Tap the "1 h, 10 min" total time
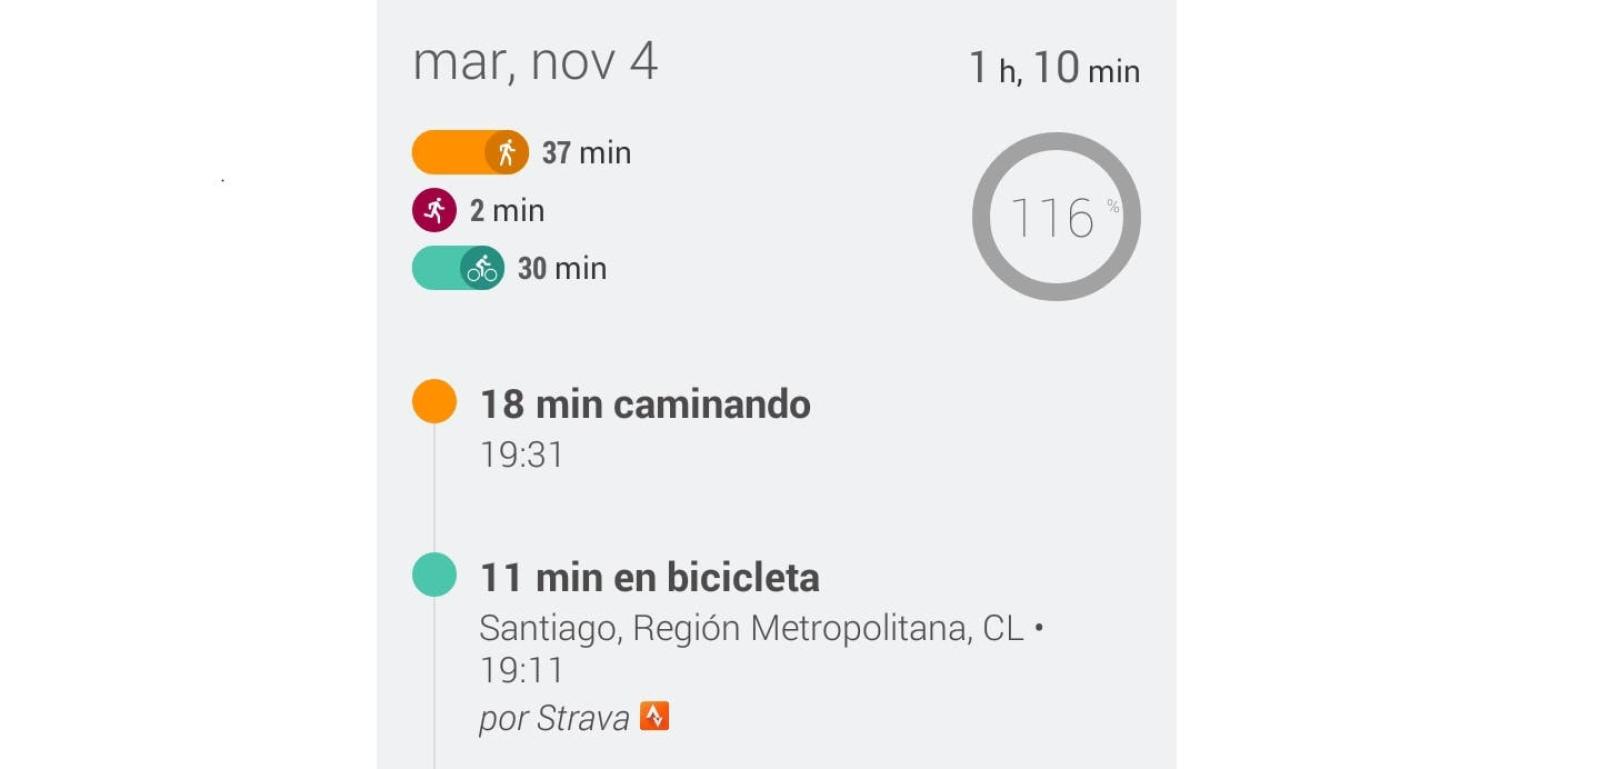Viewport: 1600px width, 769px height. [1054, 69]
